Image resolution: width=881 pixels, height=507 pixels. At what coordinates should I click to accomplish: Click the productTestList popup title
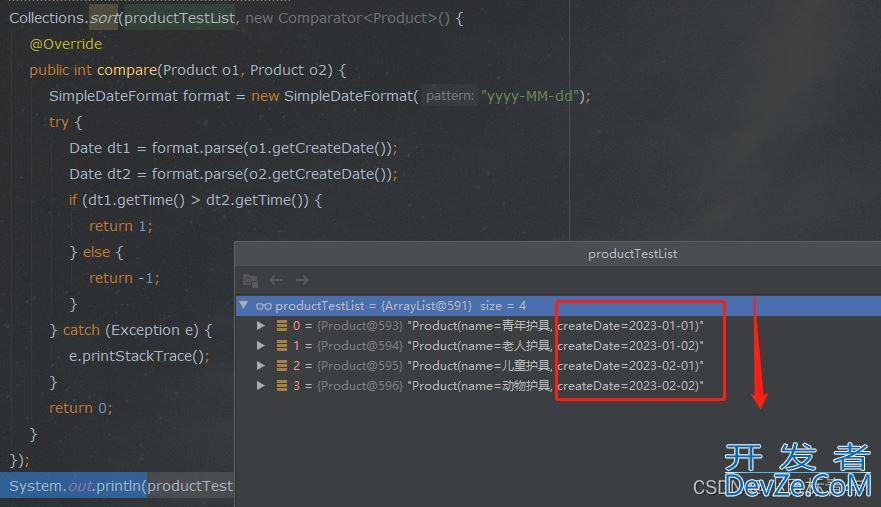coord(633,254)
